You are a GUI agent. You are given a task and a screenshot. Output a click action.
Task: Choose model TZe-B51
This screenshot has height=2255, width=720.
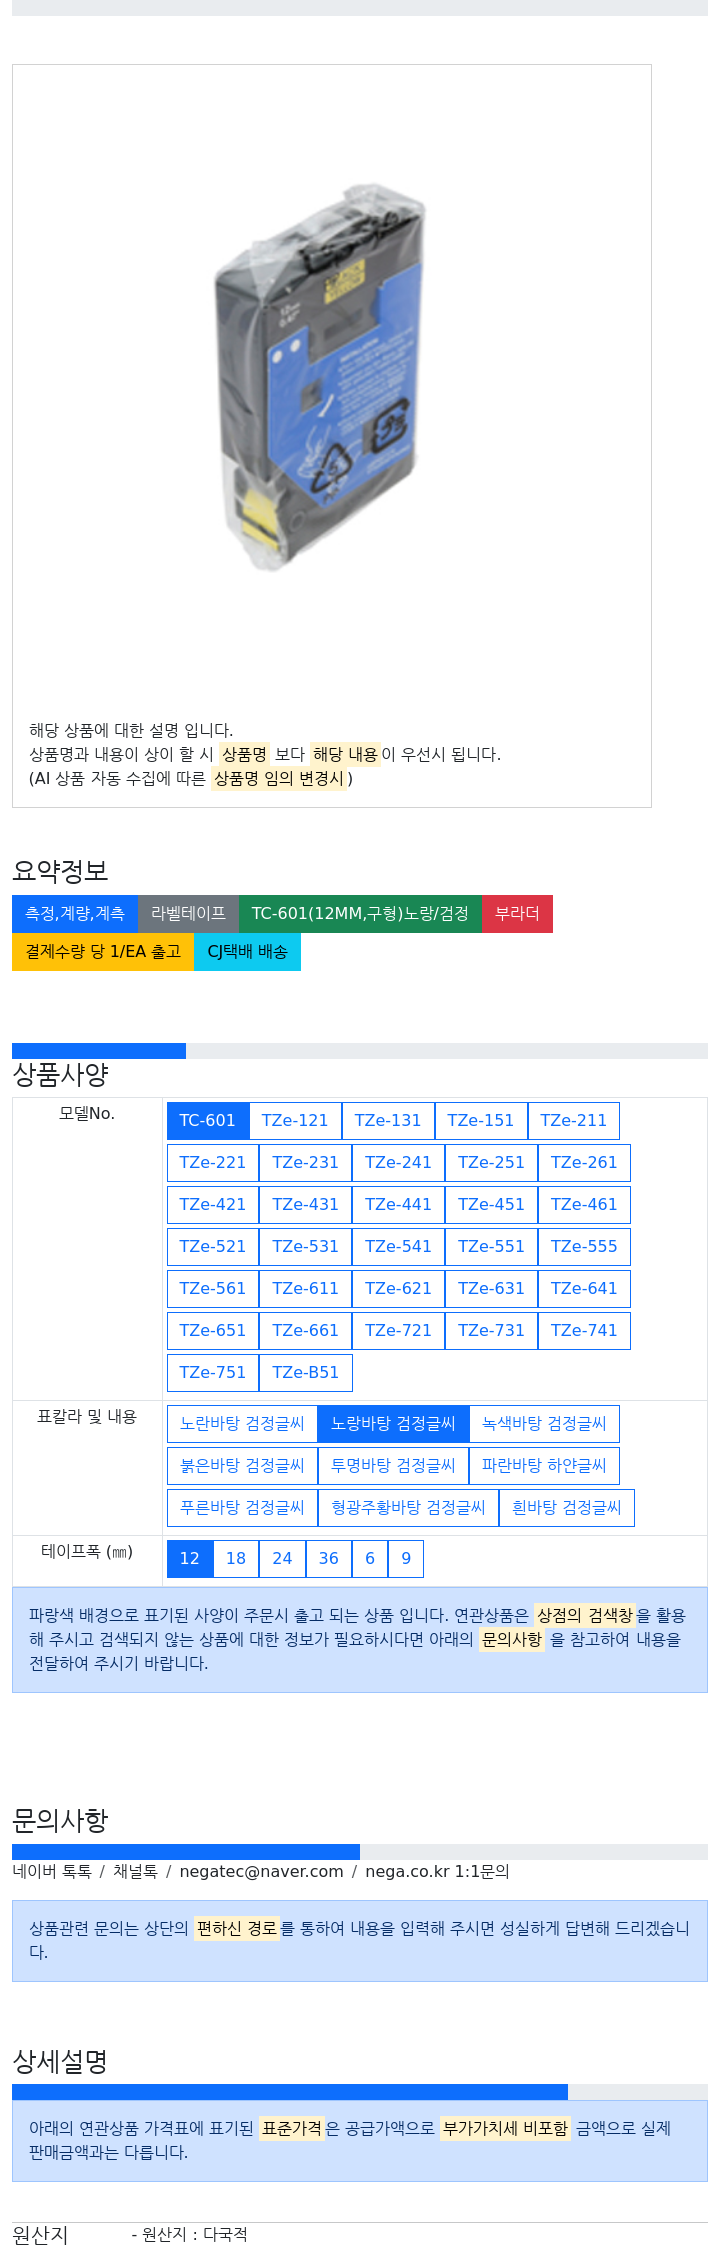tap(306, 1373)
